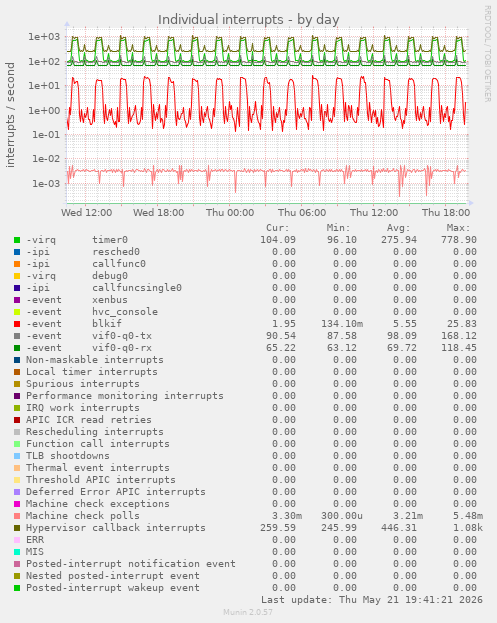
Task: Click the yellow swatch beside debug0
Action: (17, 276)
